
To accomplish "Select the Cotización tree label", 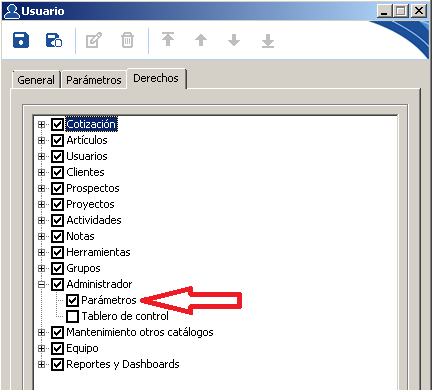I will pyautogui.click(x=91, y=124).
